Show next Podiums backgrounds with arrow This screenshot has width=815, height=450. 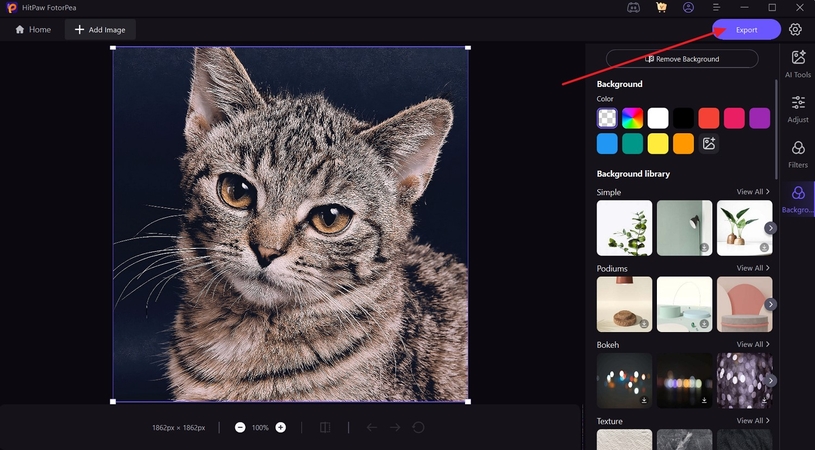click(770, 305)
